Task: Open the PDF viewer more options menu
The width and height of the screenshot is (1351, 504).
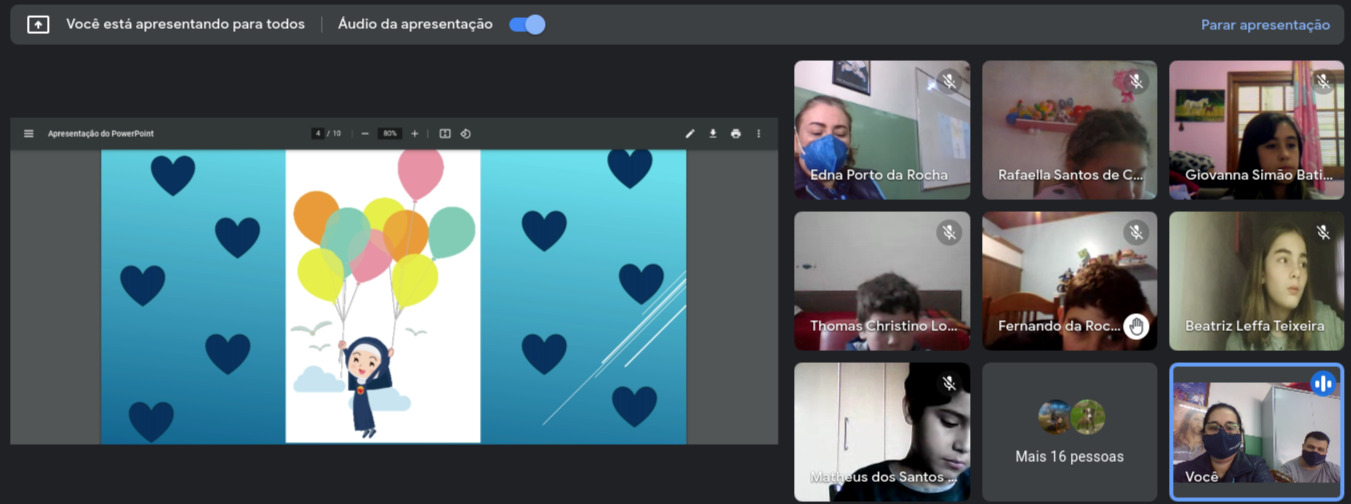Action: point(759,134)
